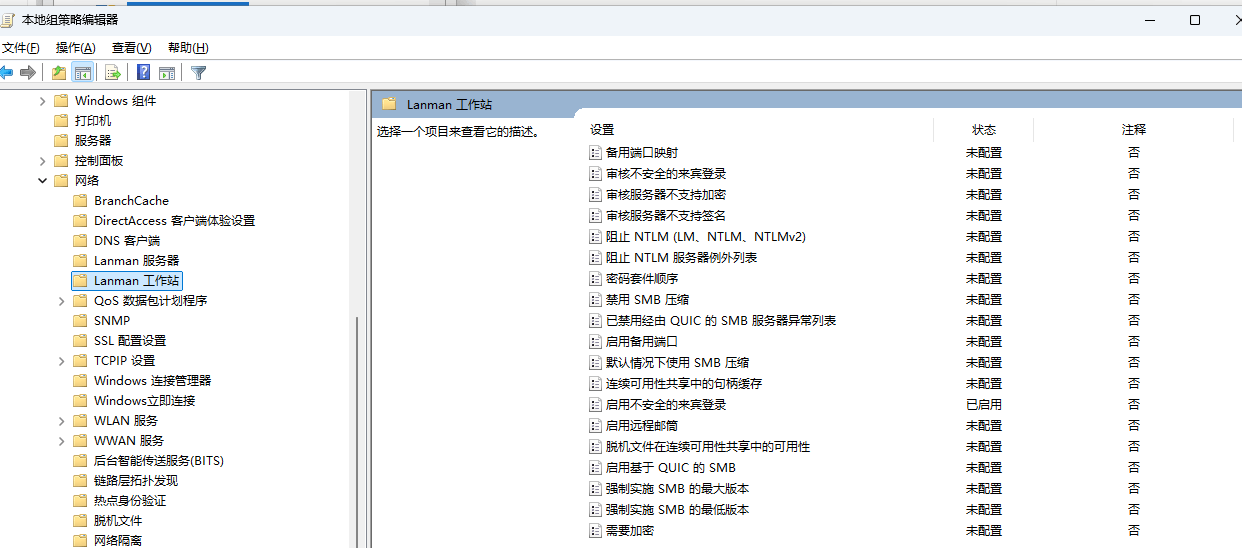Image resolution: width=1242 pixels, height=548 pixels.
Task: Sort by the 注释 column header
Action: 1134,130
